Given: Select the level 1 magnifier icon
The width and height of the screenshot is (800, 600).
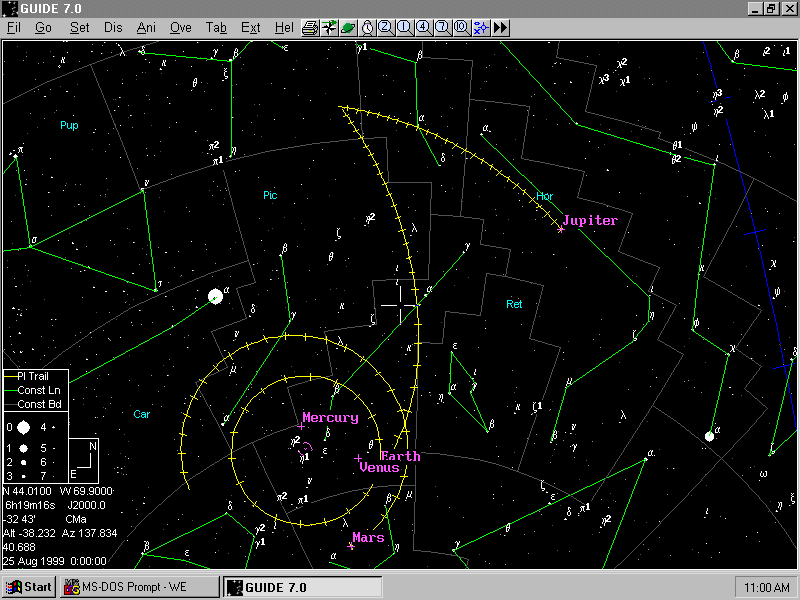Looking at the screenshot, I should pyautogui.click(x=405, y=27).
